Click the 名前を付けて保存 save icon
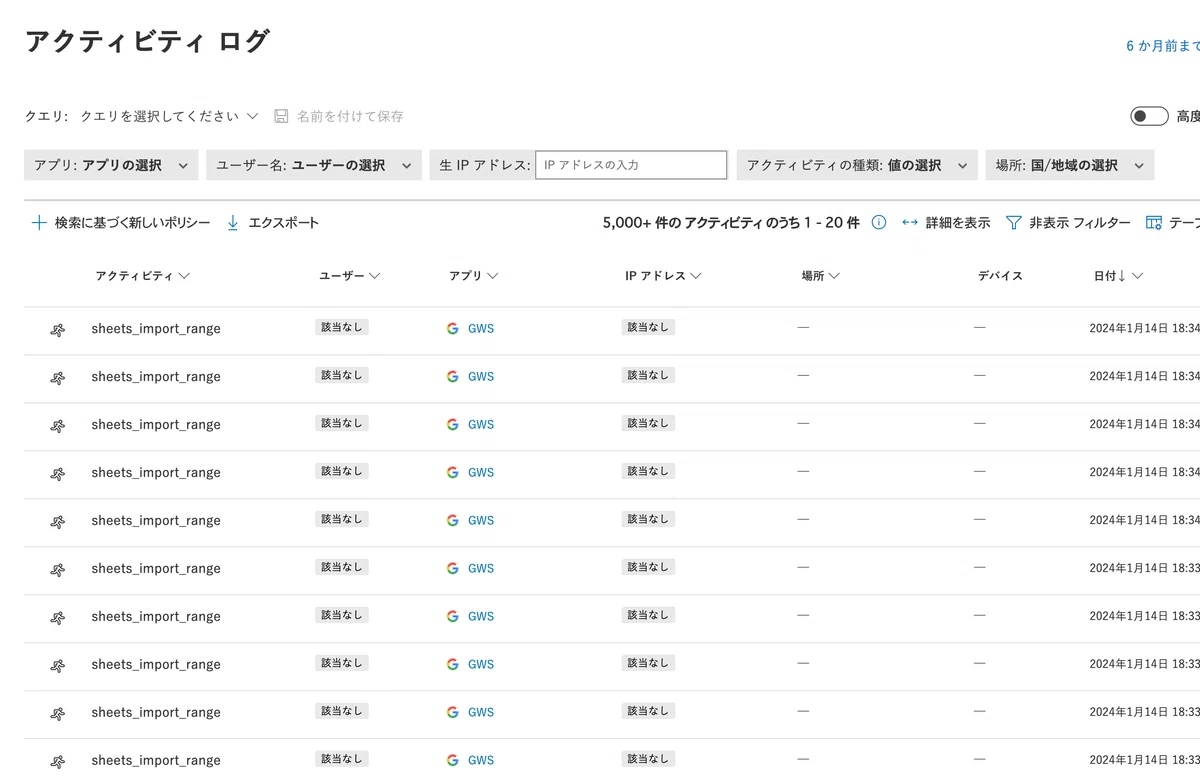Screen dimensions: 1200x778 tap(281, 116)
